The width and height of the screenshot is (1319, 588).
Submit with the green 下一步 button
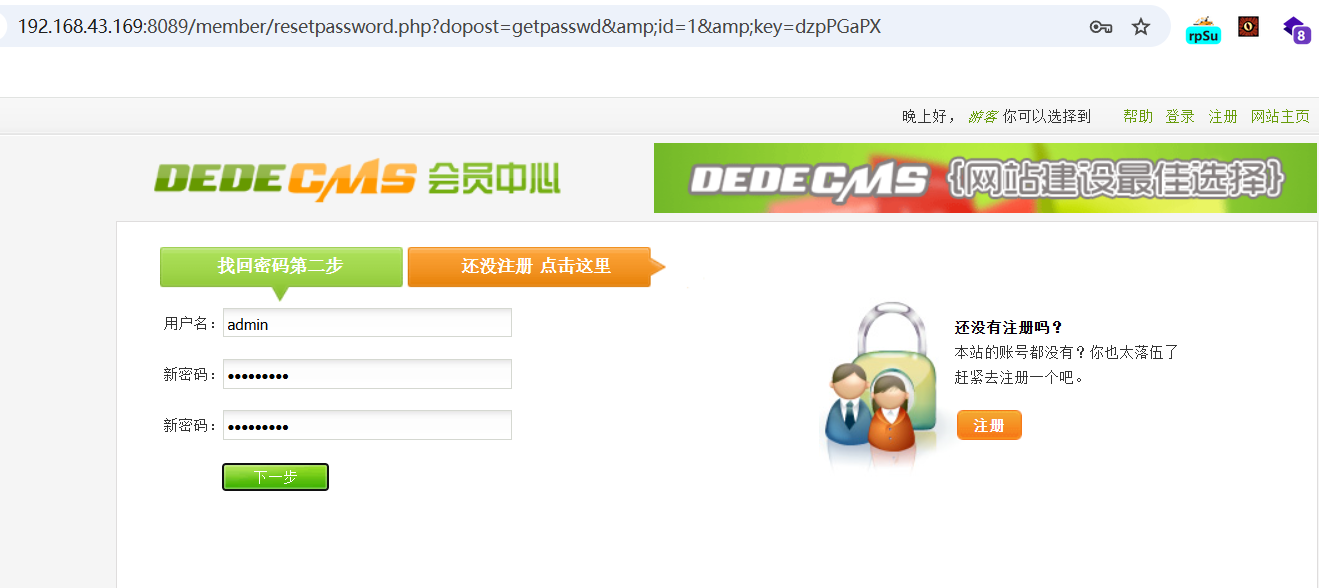click(x=275, y=477)
